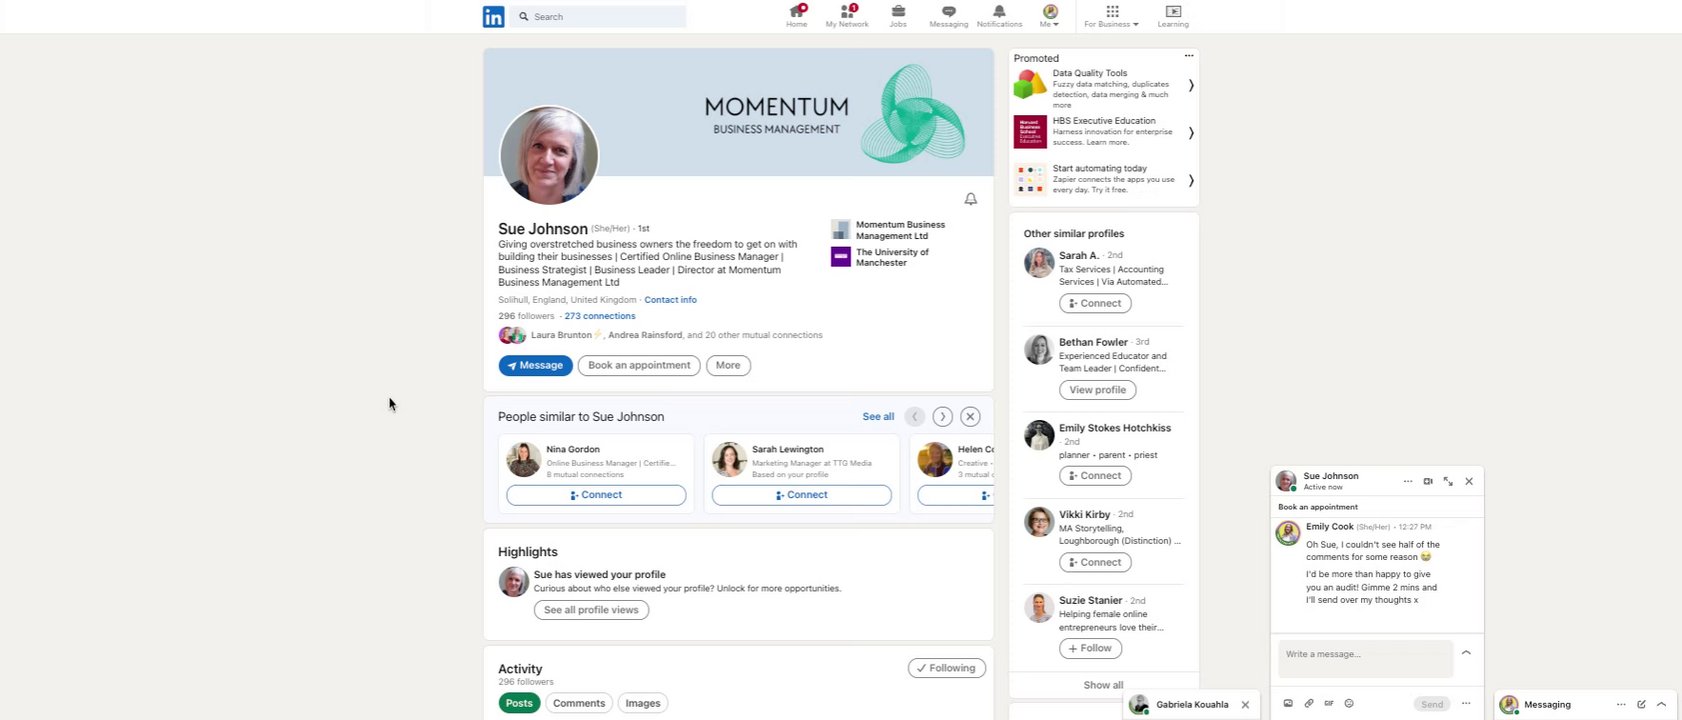View profile of Bethan Fowler
The width and height of the screenshot is (1682, 720).
coord(1097,390)
